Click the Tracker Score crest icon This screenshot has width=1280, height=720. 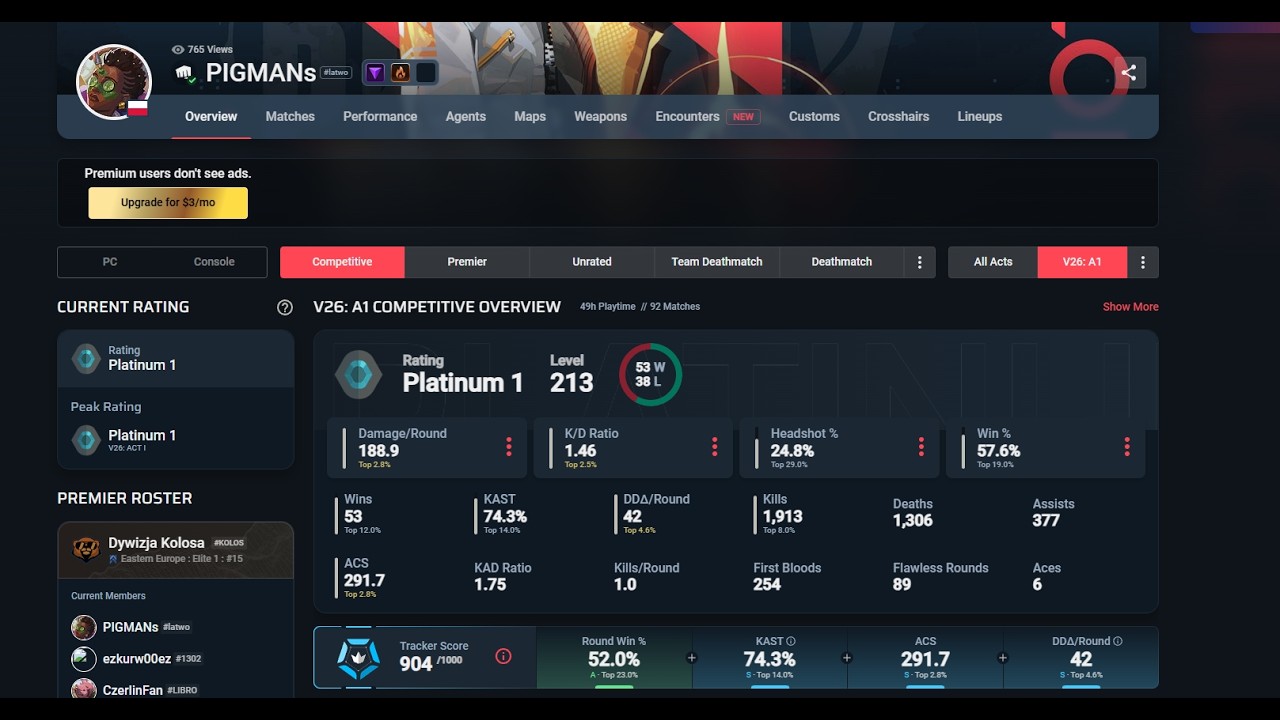coord(358,658)
